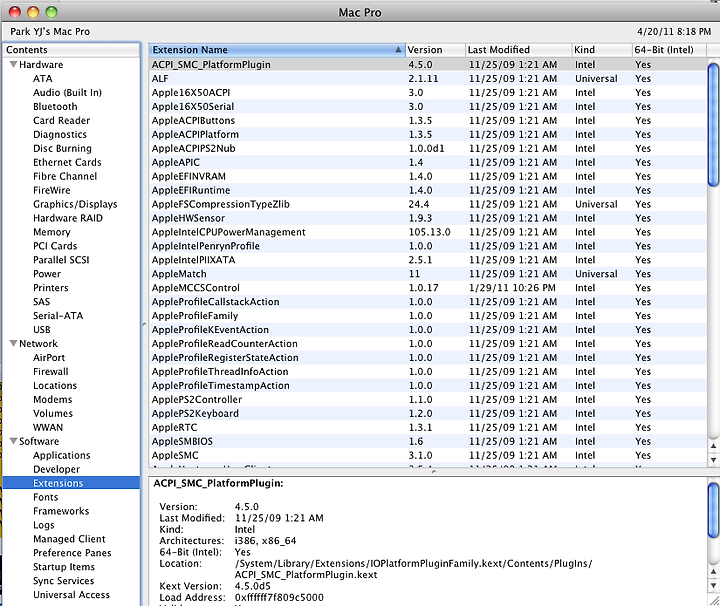Open Fonts under Software

point(45,497)
